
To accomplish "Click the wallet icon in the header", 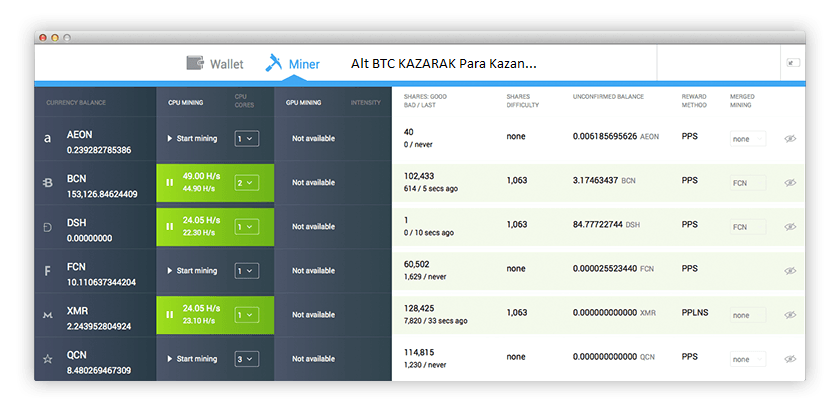I will pos(195,63).
